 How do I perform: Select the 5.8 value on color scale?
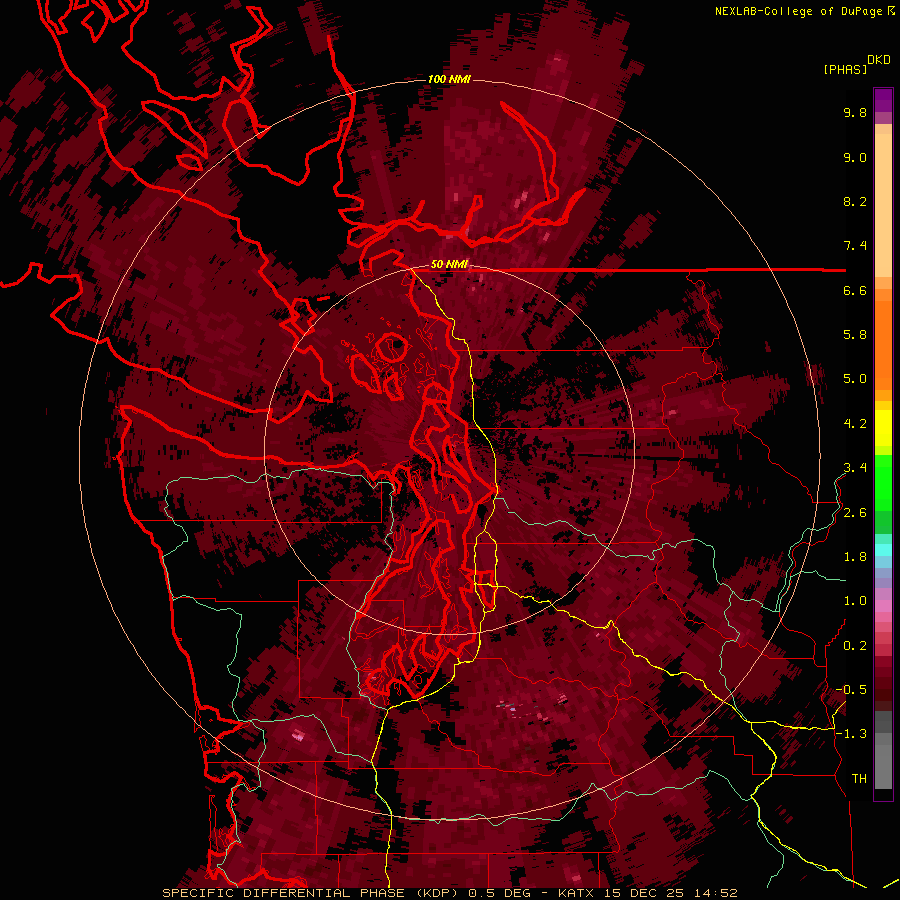(x=855, y=335)
